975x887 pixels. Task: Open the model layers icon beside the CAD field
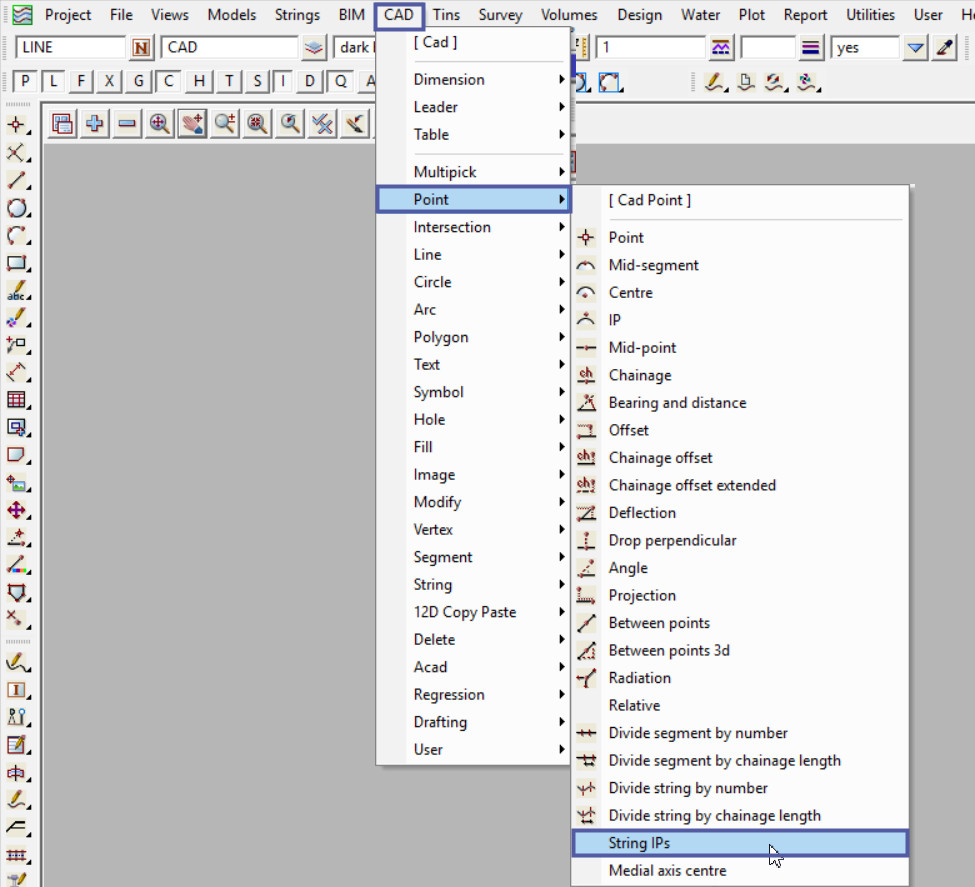315,48
